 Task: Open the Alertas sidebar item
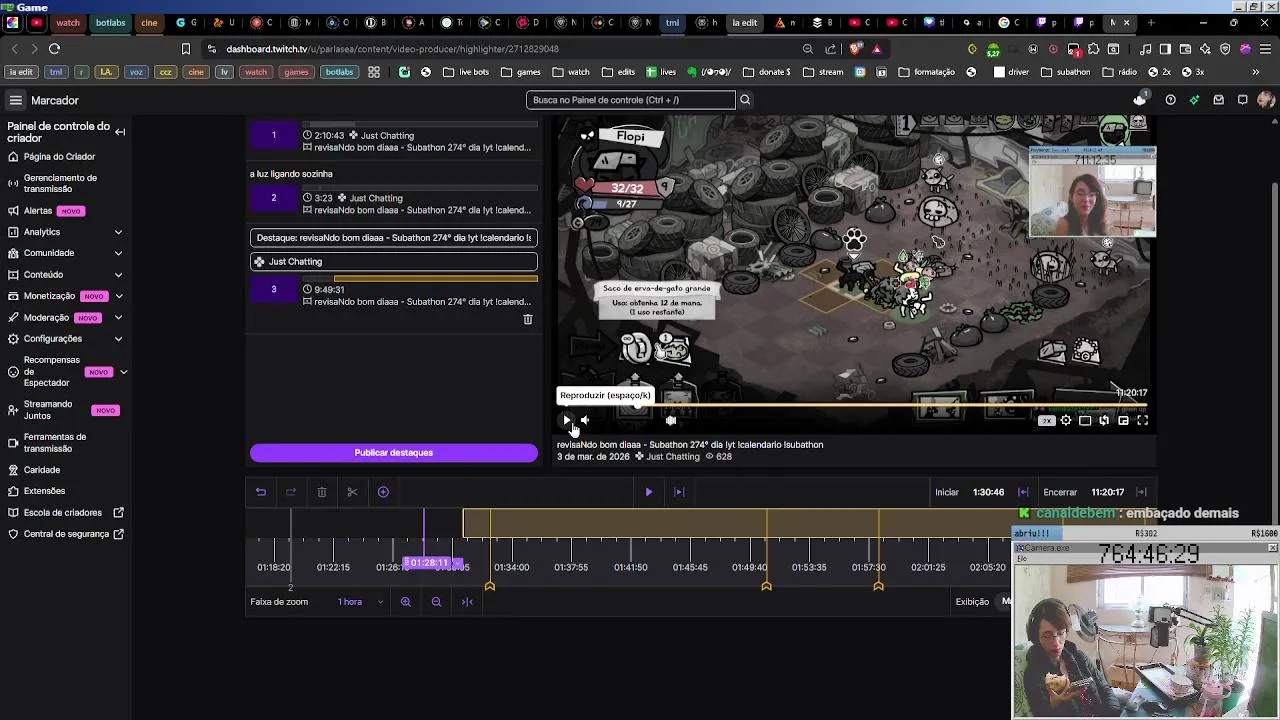click(38, 211)
